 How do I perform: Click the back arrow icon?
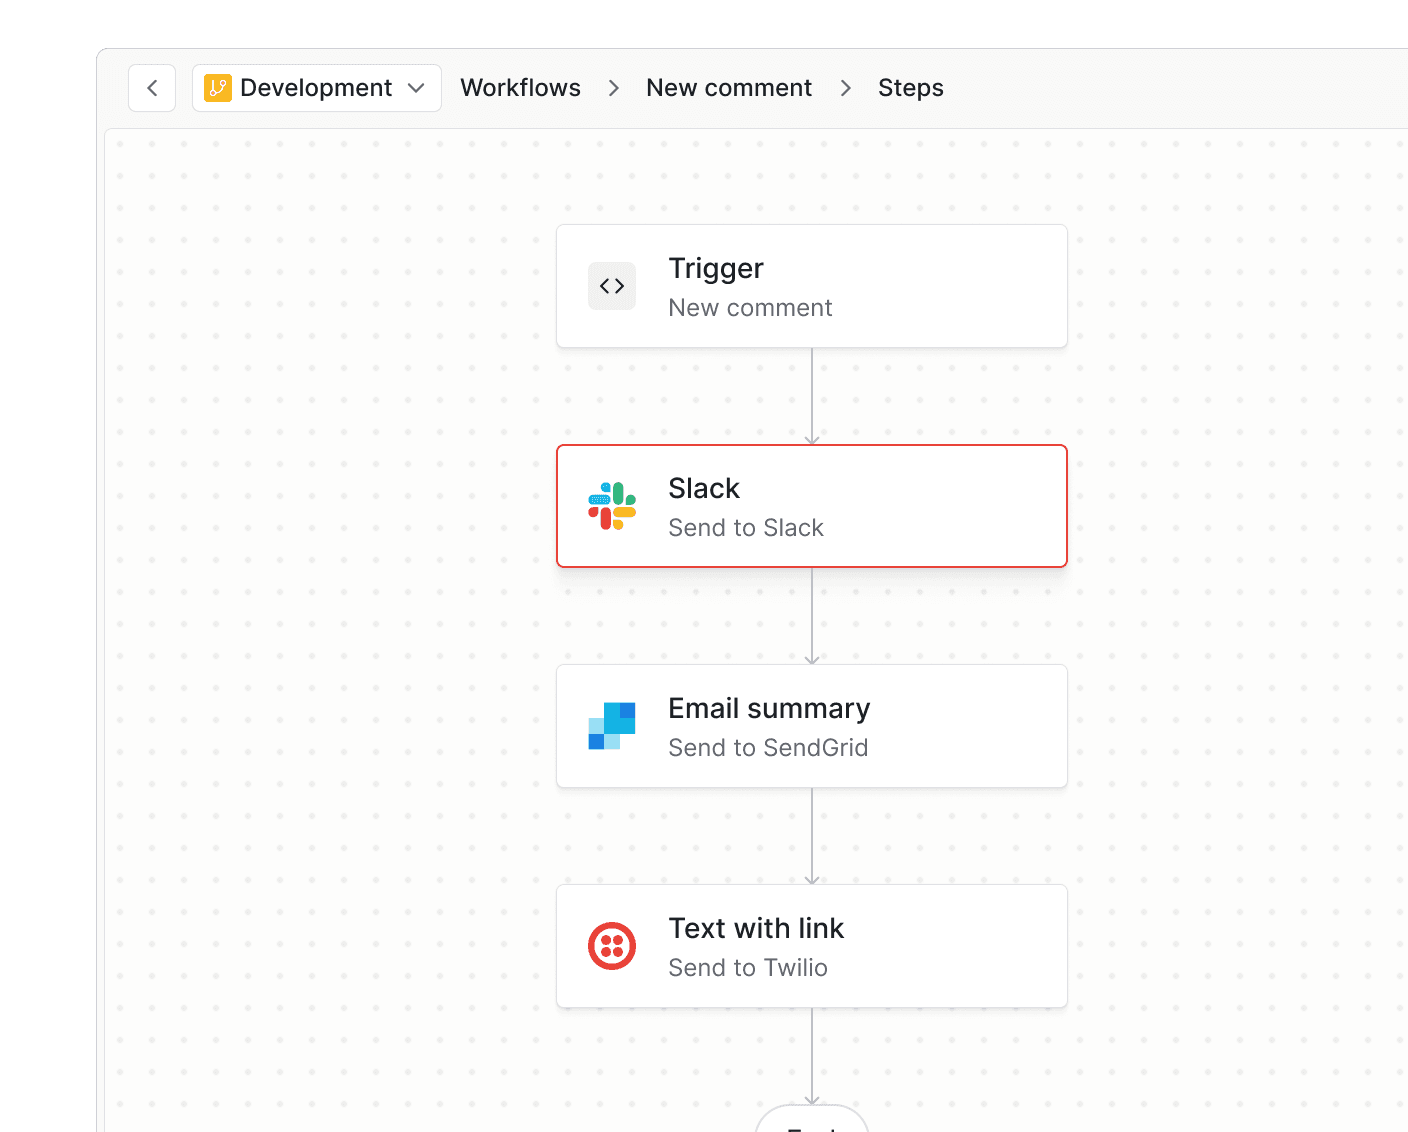click(151, 87)
